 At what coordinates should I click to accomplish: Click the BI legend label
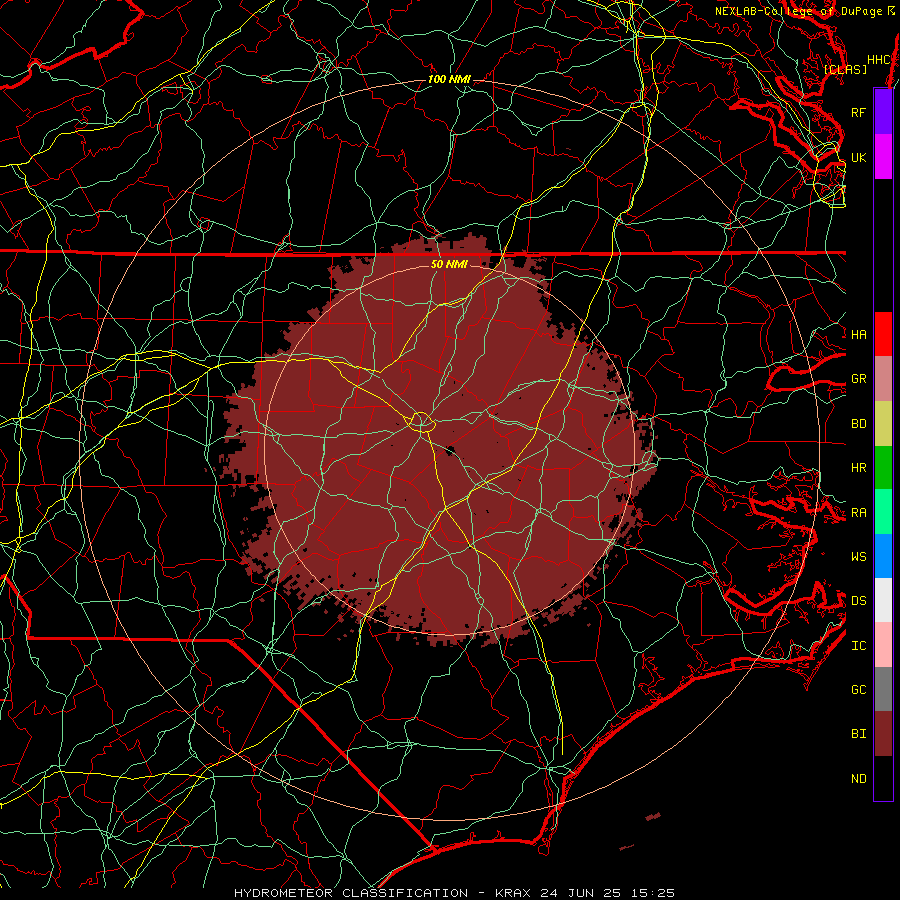click(x=859, y=734)
